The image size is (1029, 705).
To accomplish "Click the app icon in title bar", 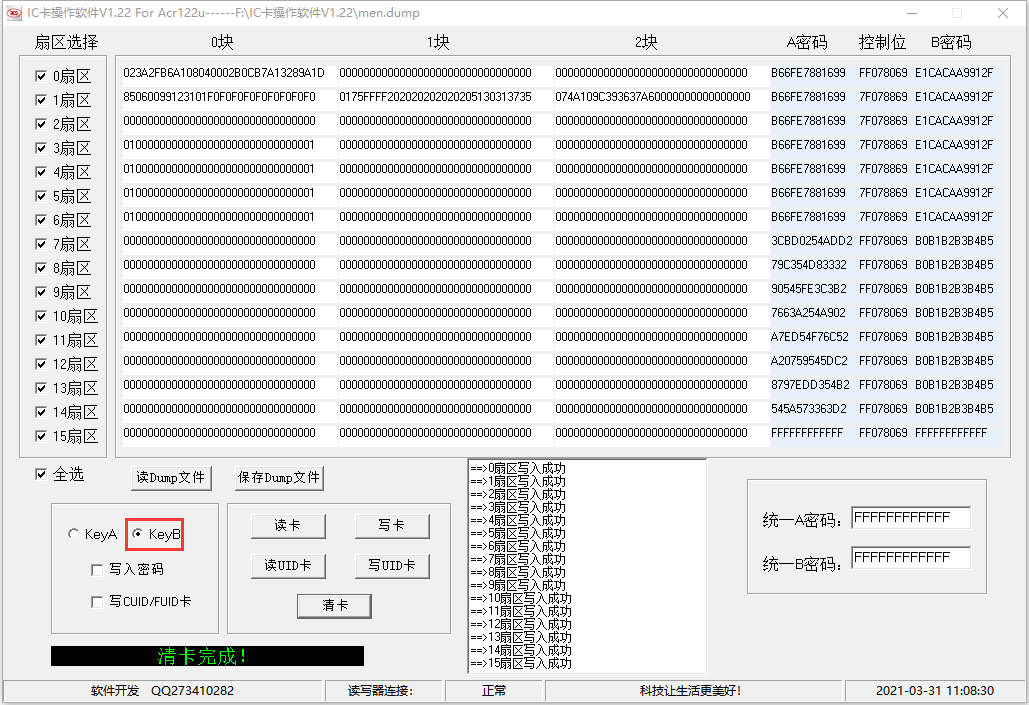I will (14, 12).
